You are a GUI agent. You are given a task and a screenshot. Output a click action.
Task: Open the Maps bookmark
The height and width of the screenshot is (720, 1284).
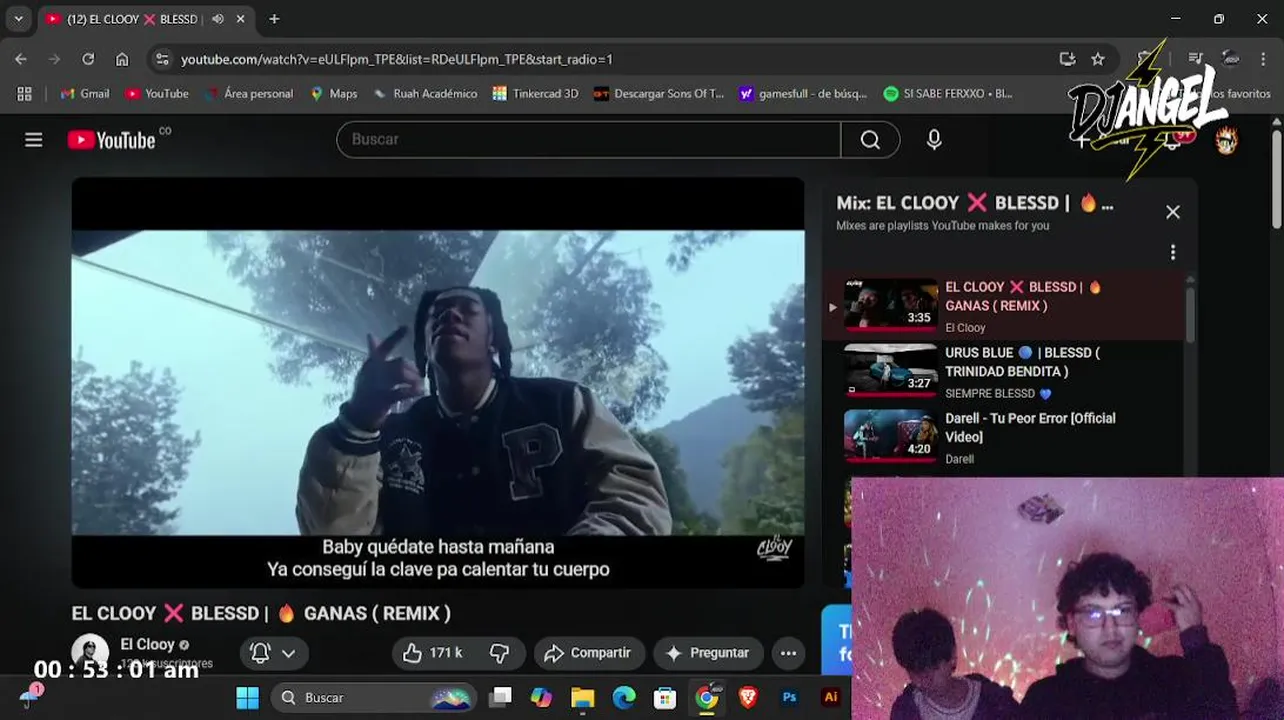tap(333, 93)
